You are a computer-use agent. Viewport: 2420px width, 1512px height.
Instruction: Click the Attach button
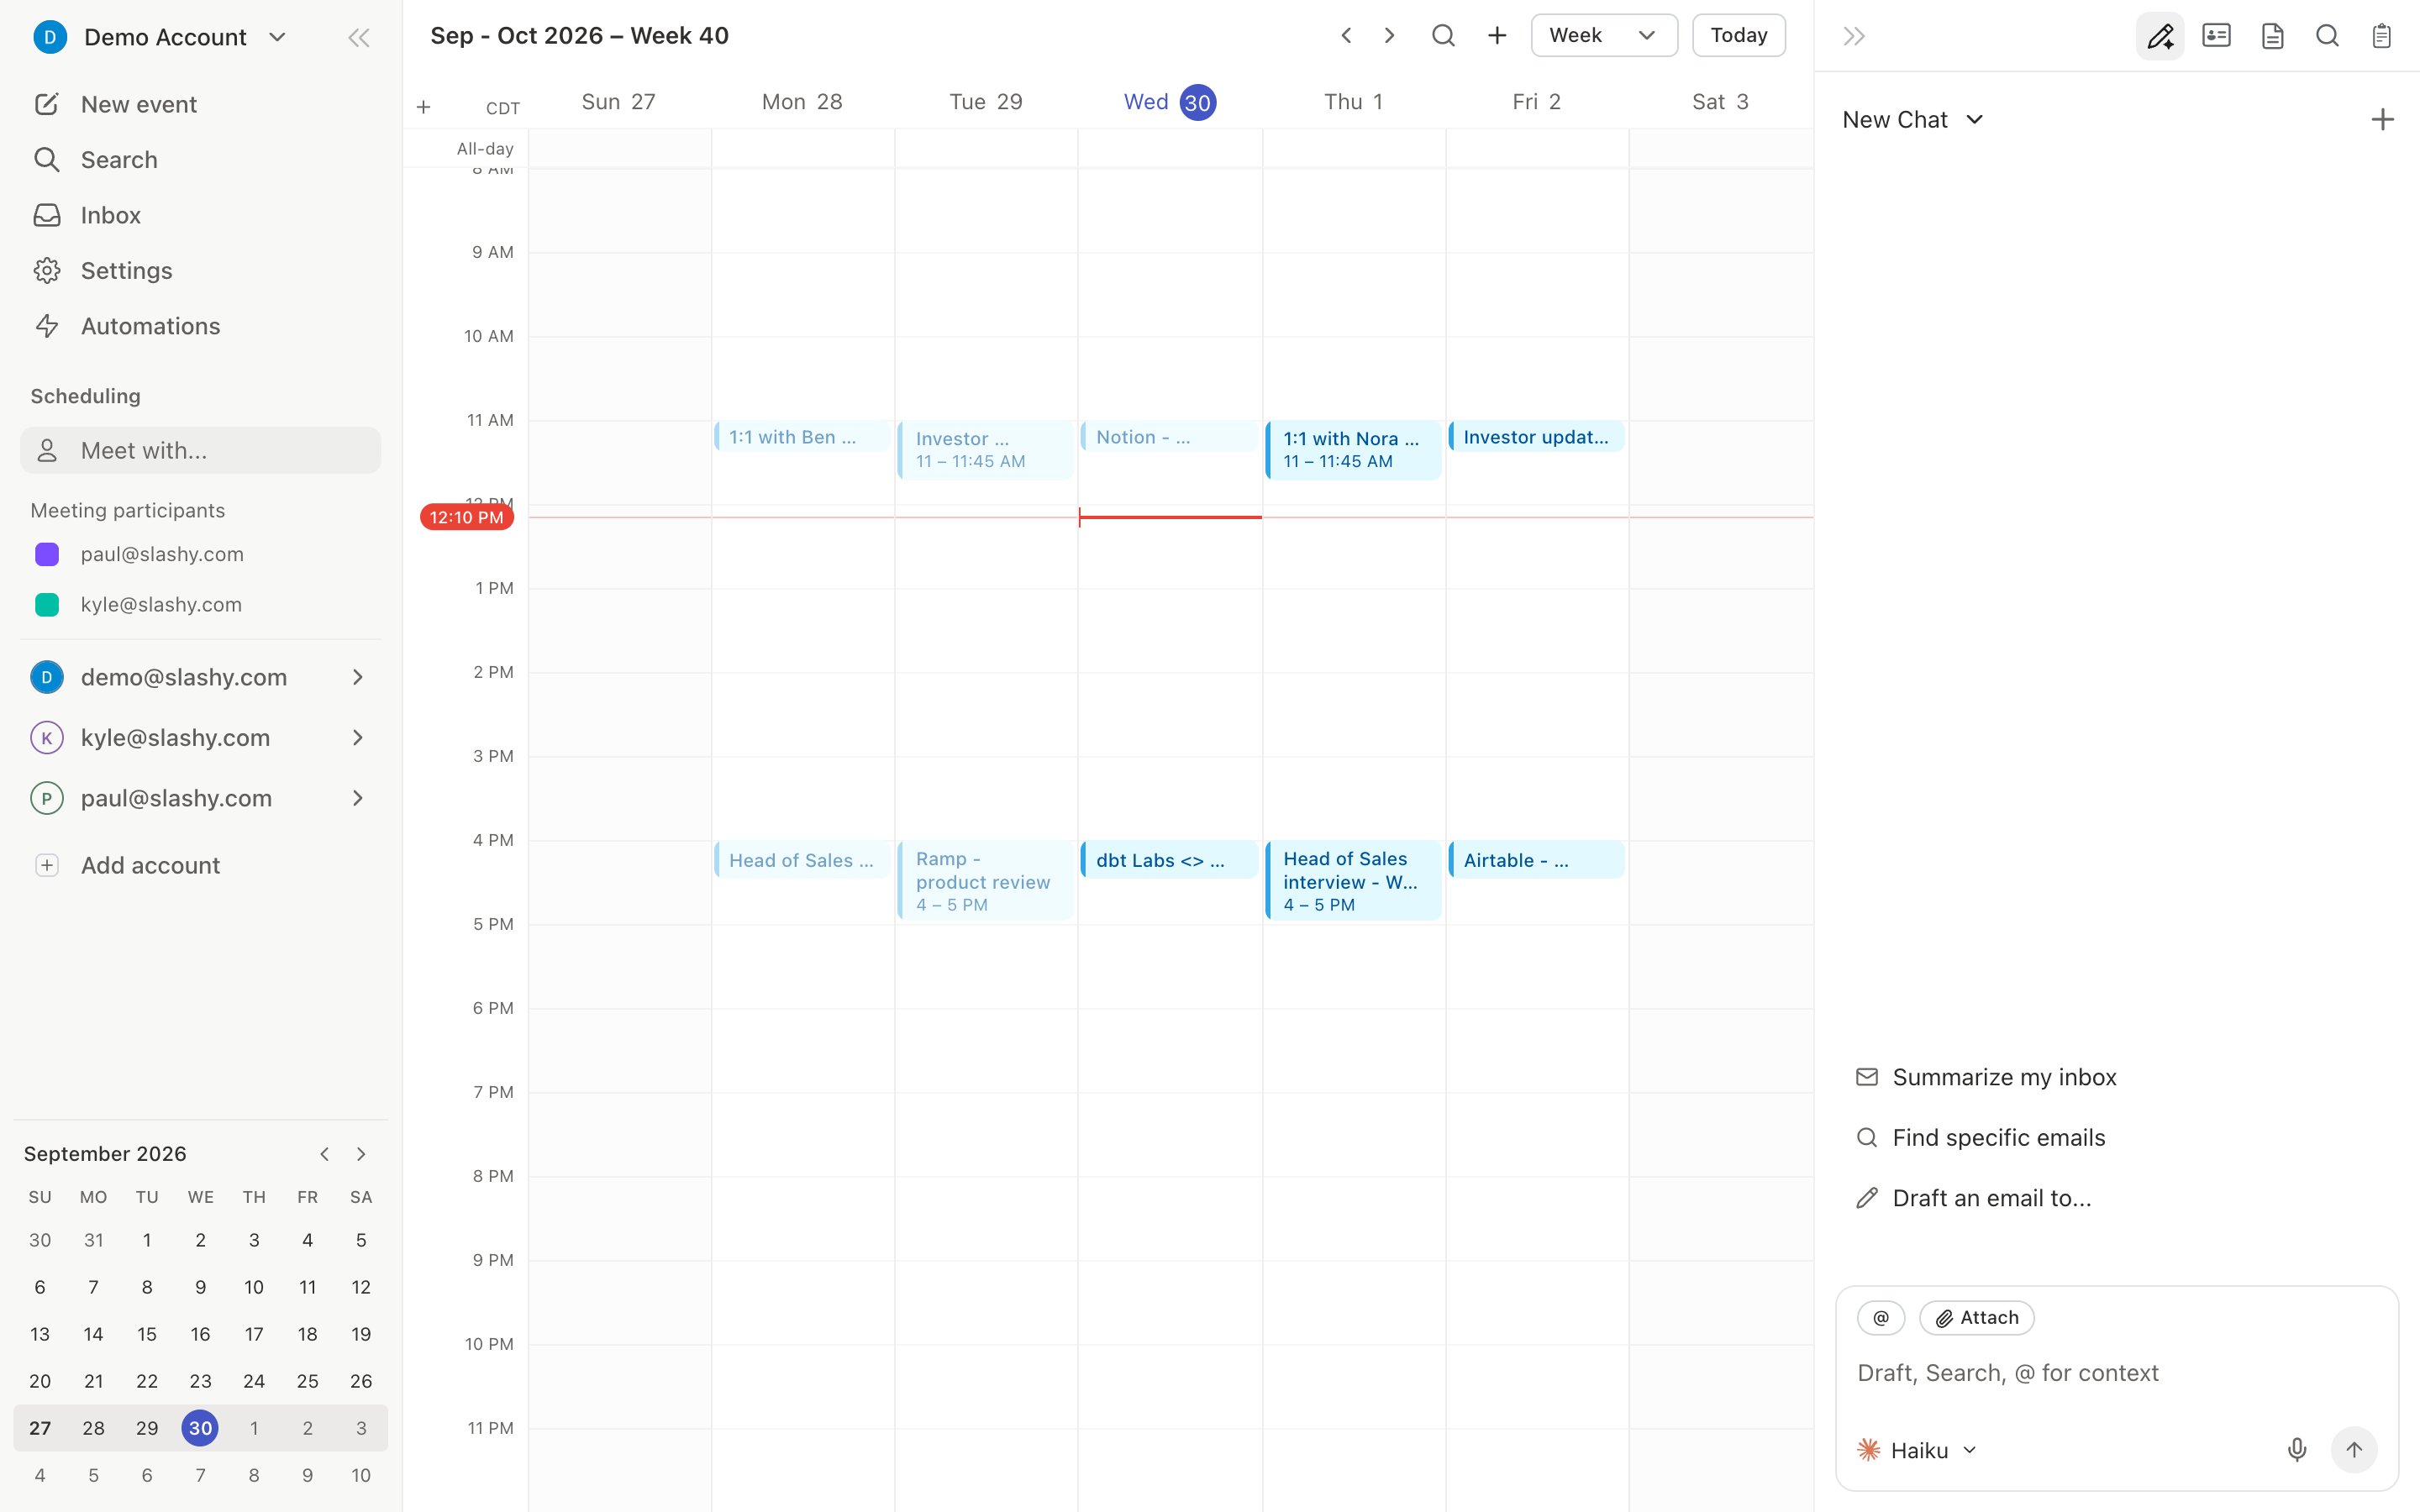pos(1976,1318)
